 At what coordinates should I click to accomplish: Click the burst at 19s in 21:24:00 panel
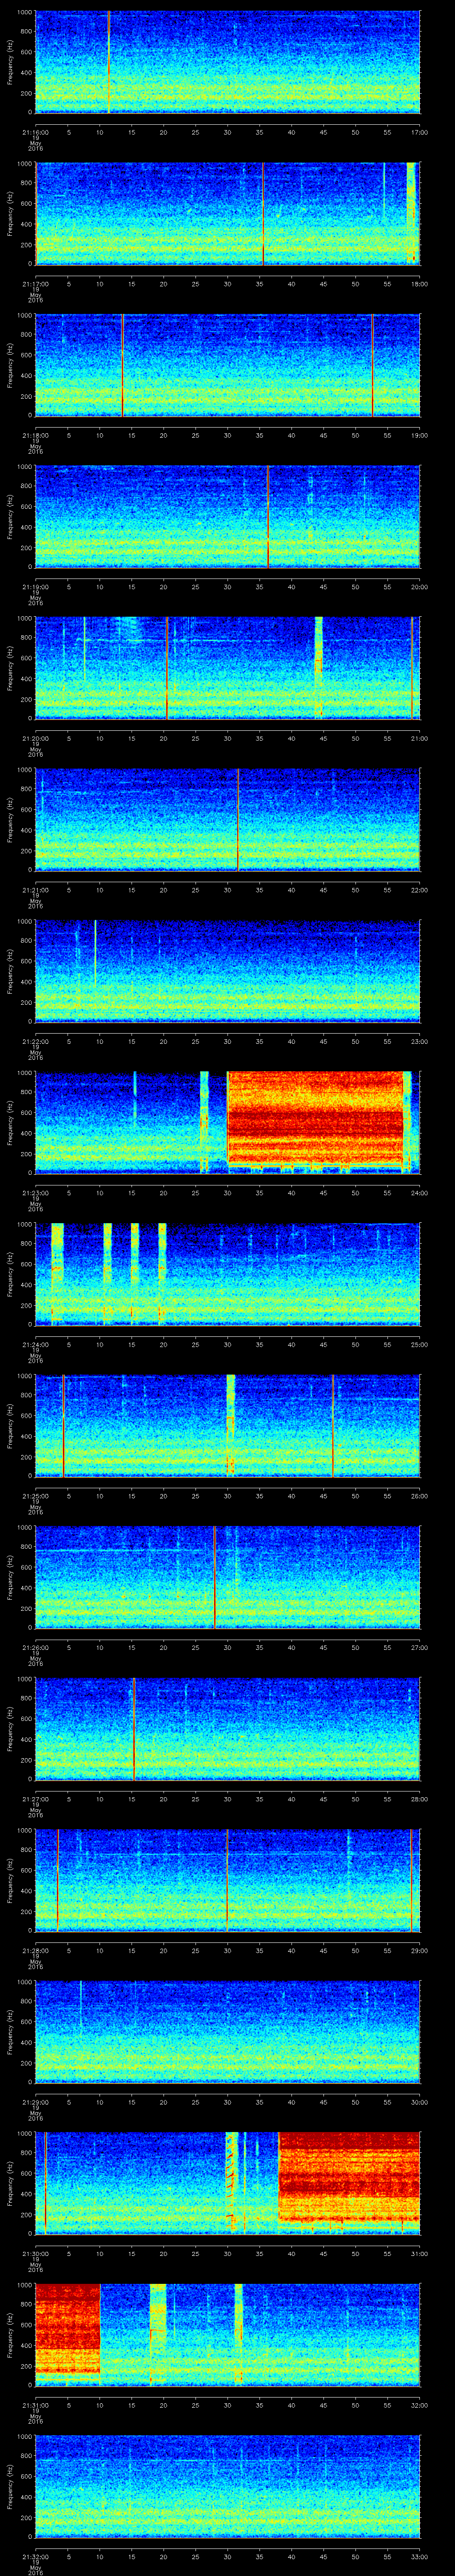click(162, 1274)
